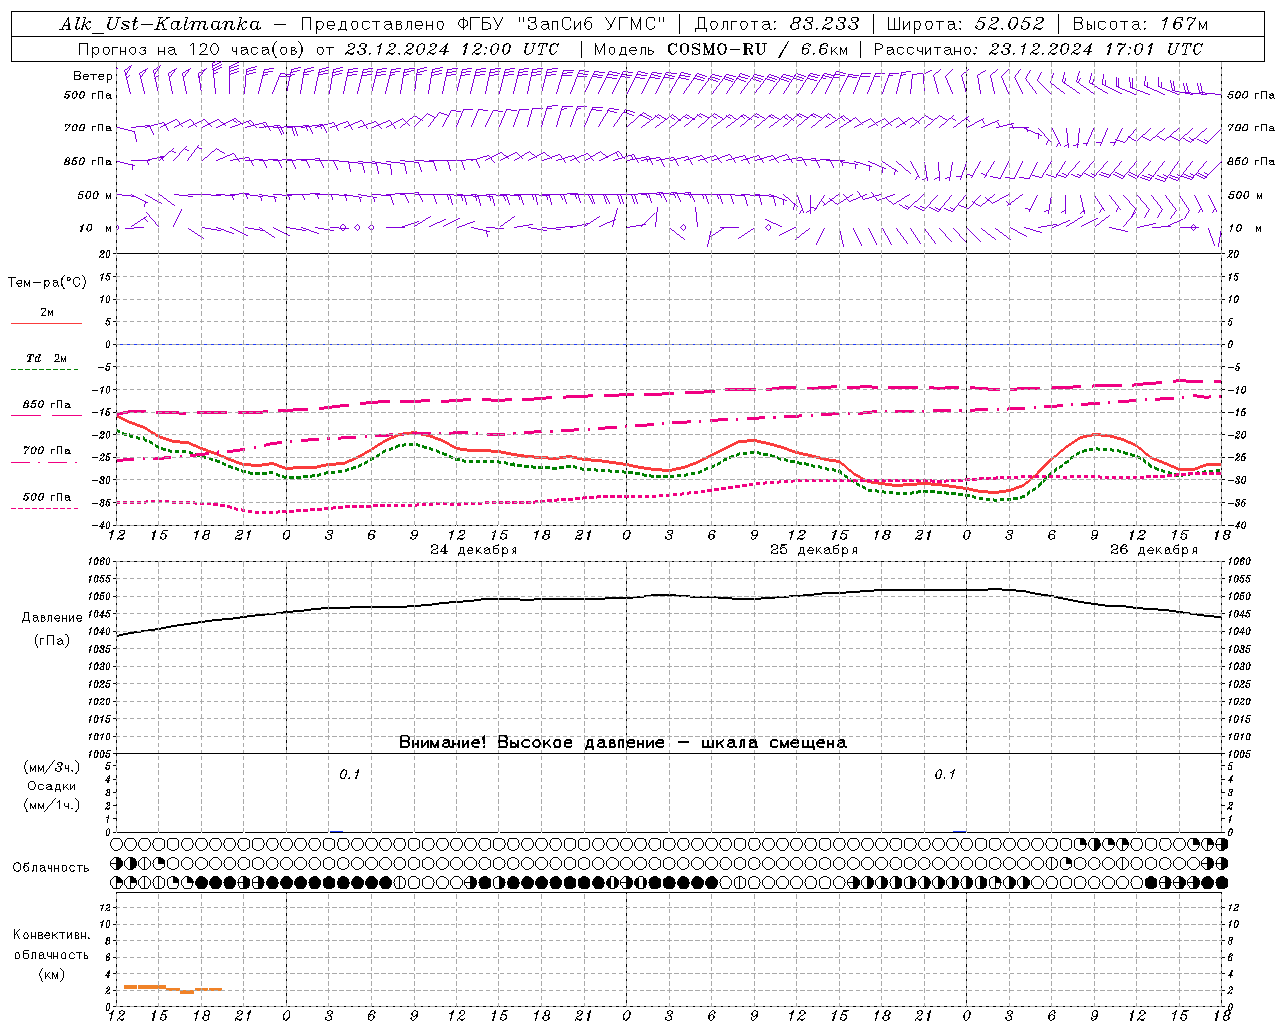Viewport: 1280px width, 1024px height.
Task: Click the 'Тем-ра(°C)' temperature label
Action: (x=47, y=283)
